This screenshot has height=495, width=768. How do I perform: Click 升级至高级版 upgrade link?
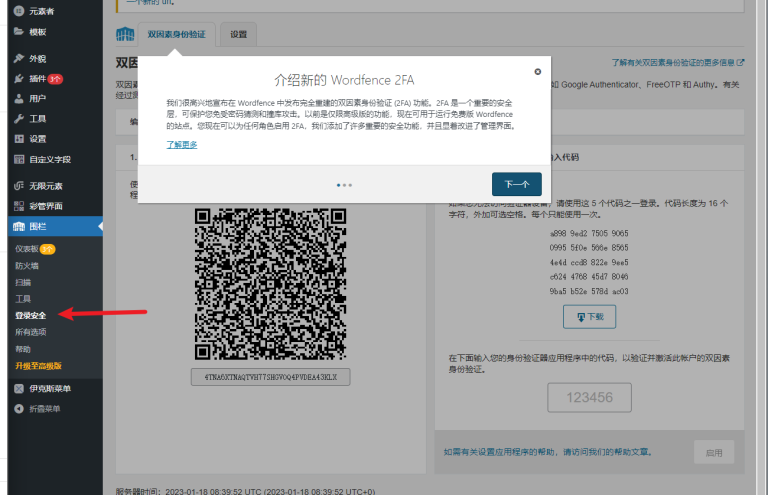(x=38, y=366)
